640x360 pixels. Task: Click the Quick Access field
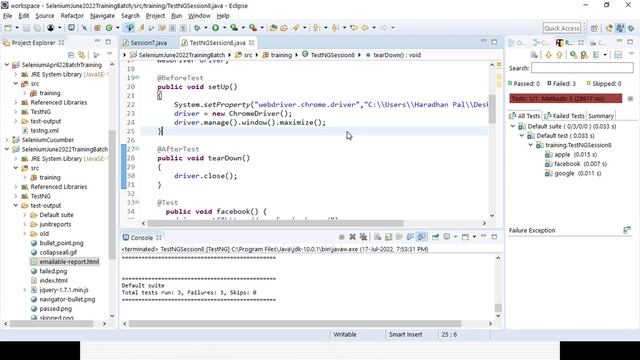coord(562,28)
